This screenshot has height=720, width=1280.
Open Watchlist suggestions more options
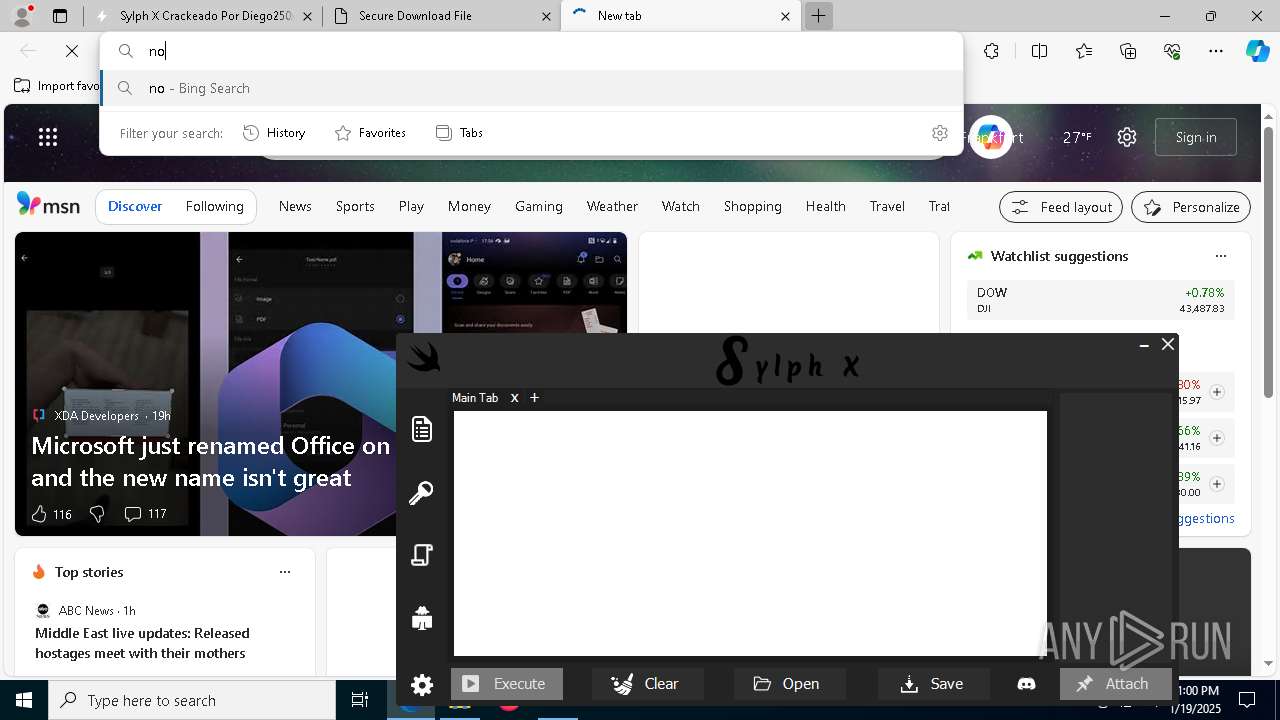click(x=1220, y=256)
